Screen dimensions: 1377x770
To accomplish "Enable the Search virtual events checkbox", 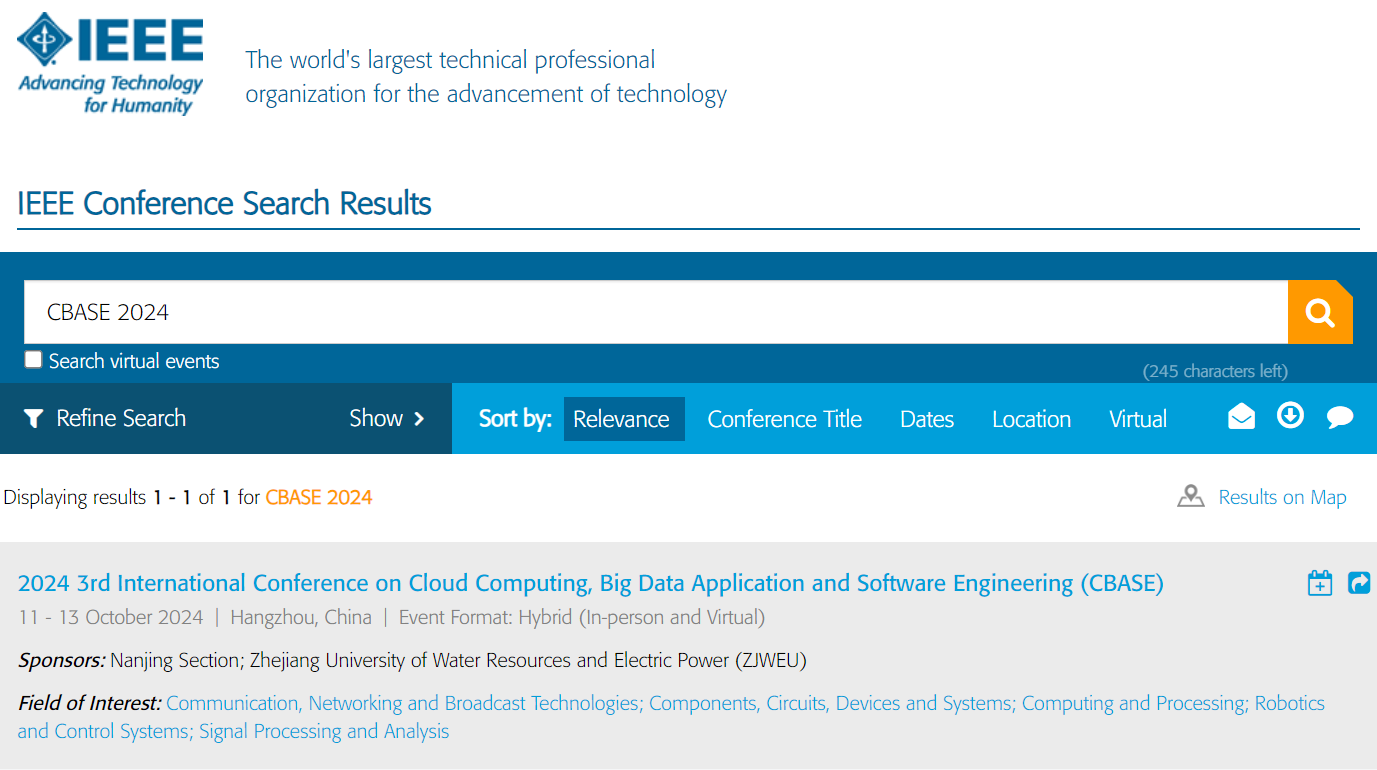I will (34, 360).
